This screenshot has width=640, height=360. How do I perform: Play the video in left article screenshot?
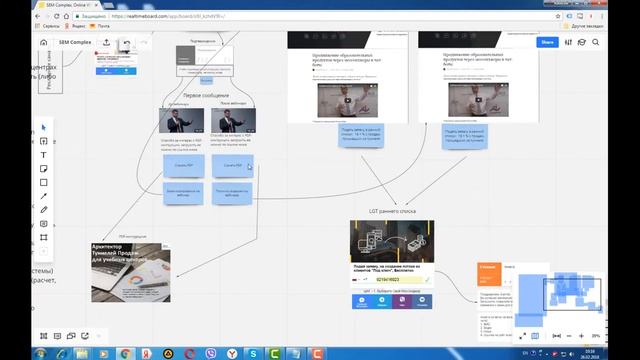[347, 100]
